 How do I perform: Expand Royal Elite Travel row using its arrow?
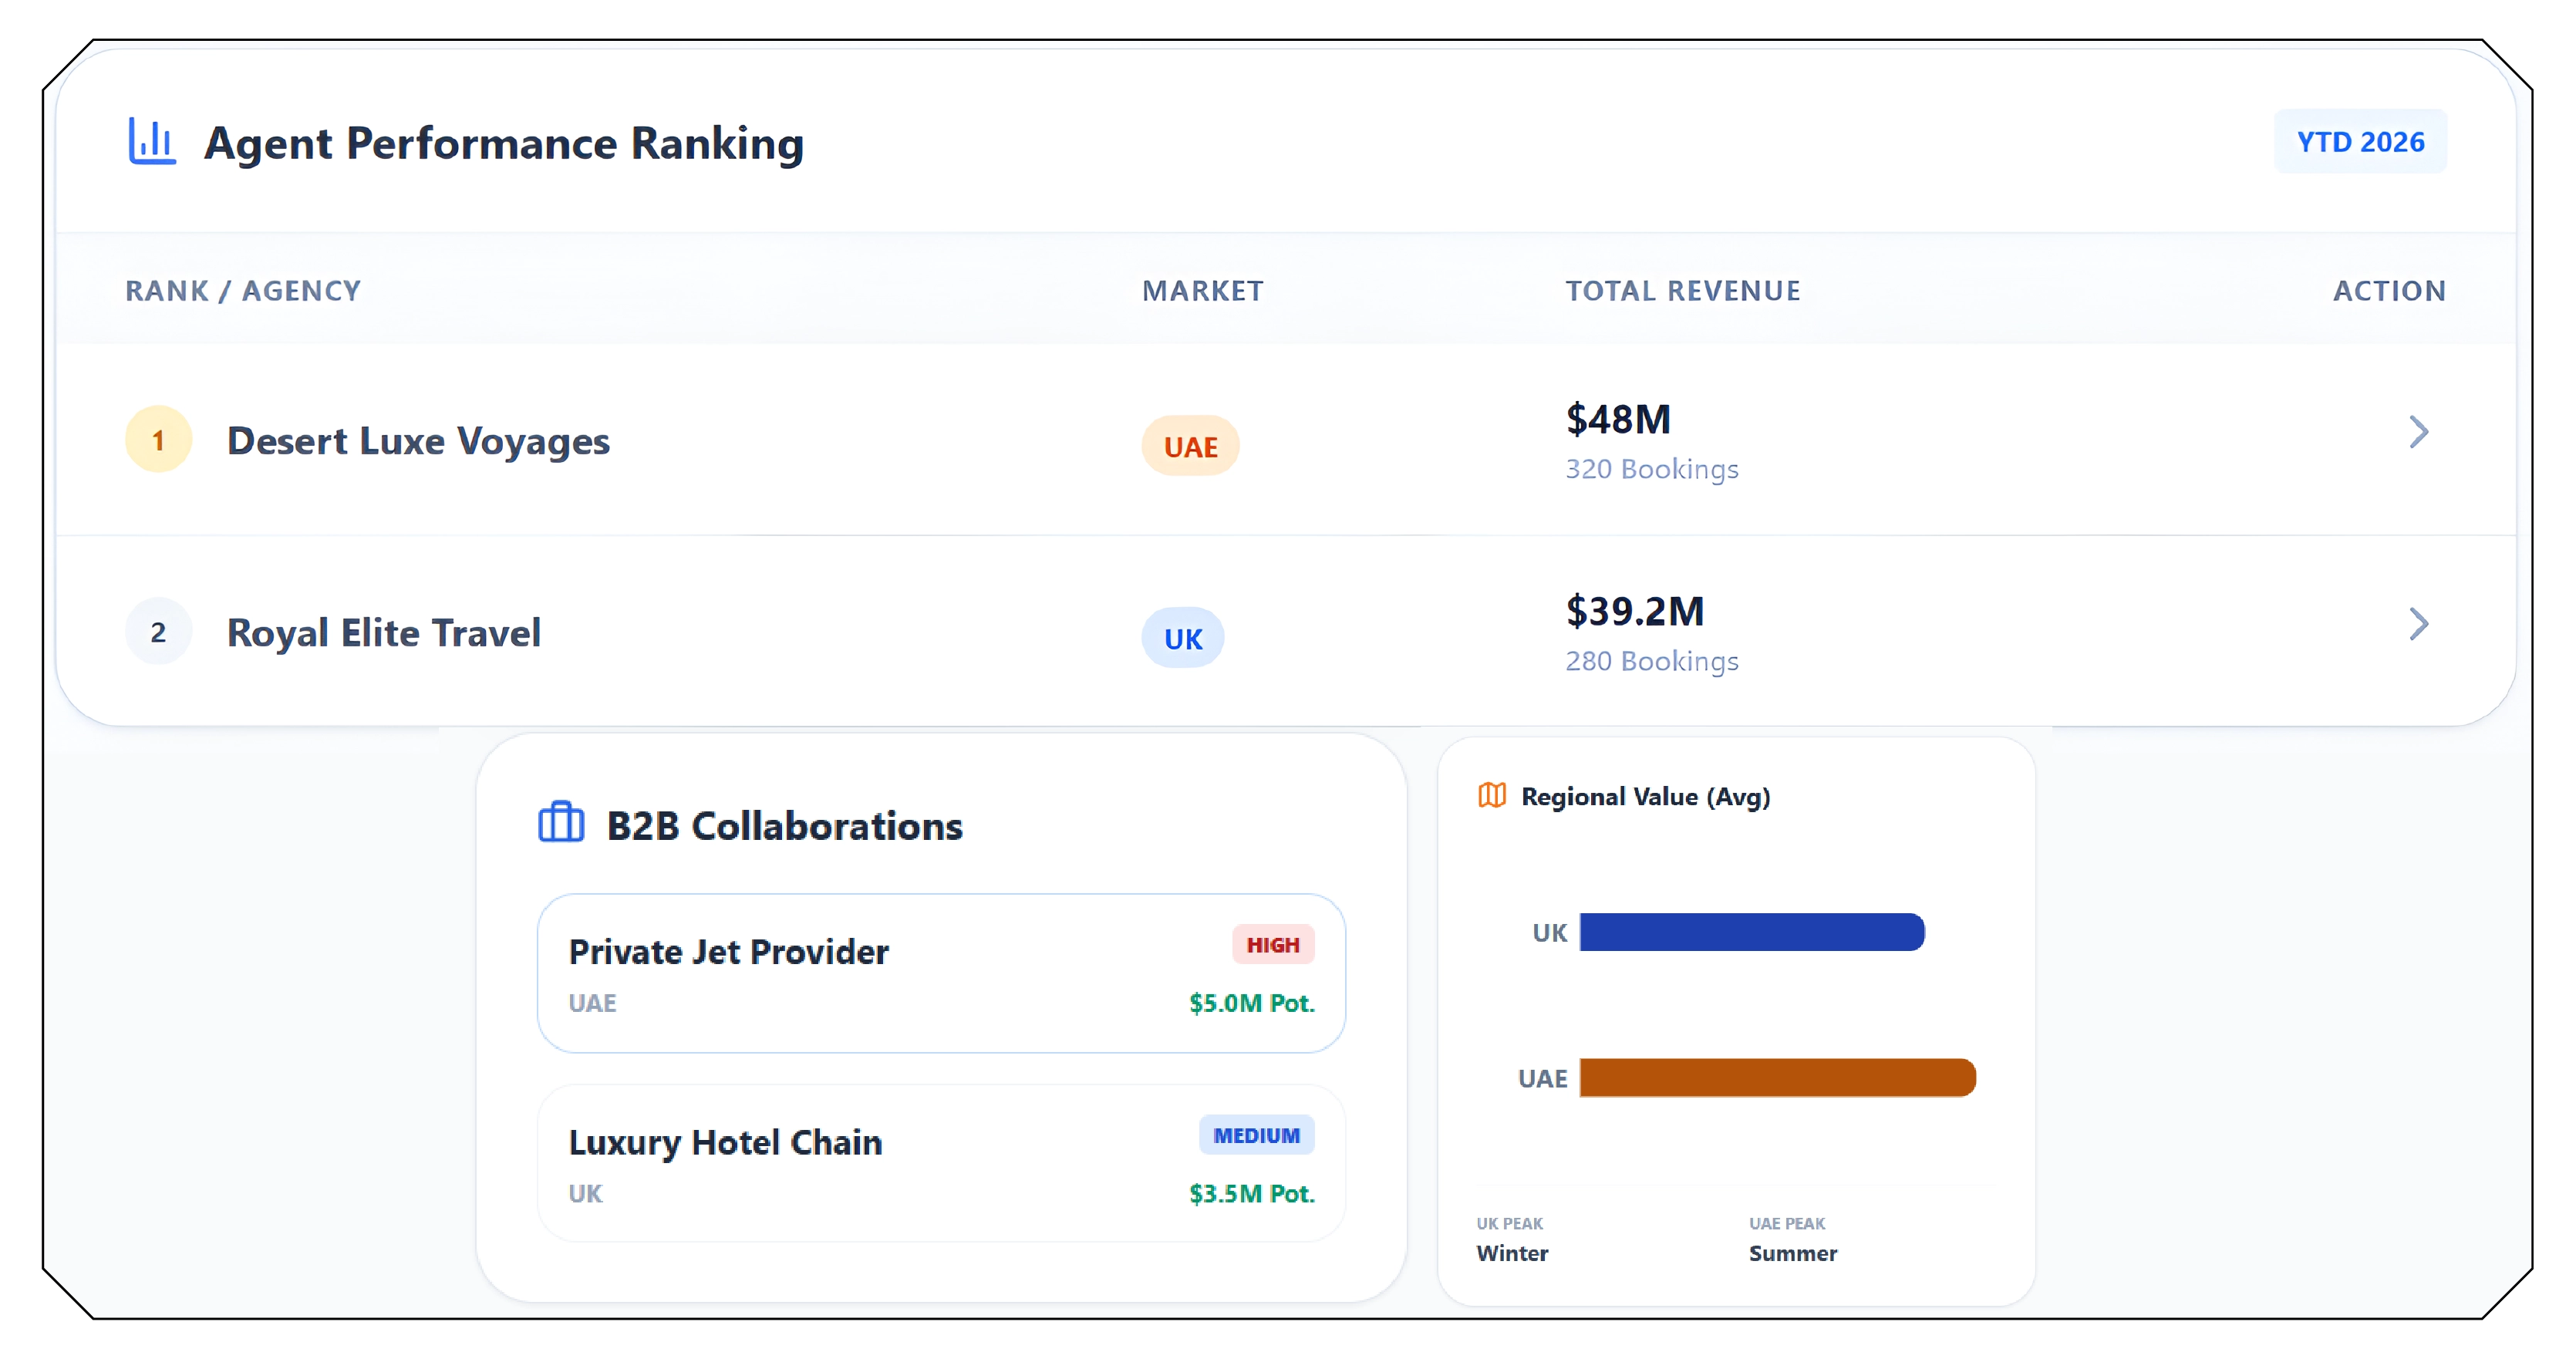tap(2419, 625)
